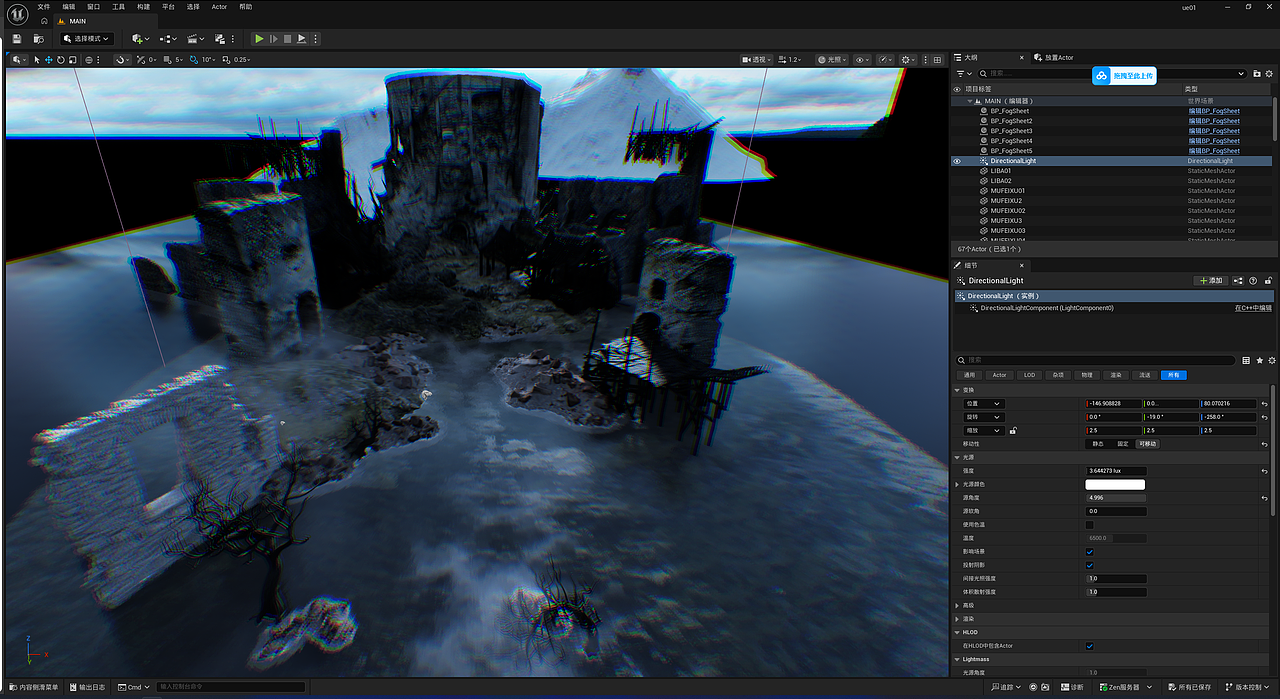Click the details help question-mark icon
1280x699 pixels.
[1253, 281]
